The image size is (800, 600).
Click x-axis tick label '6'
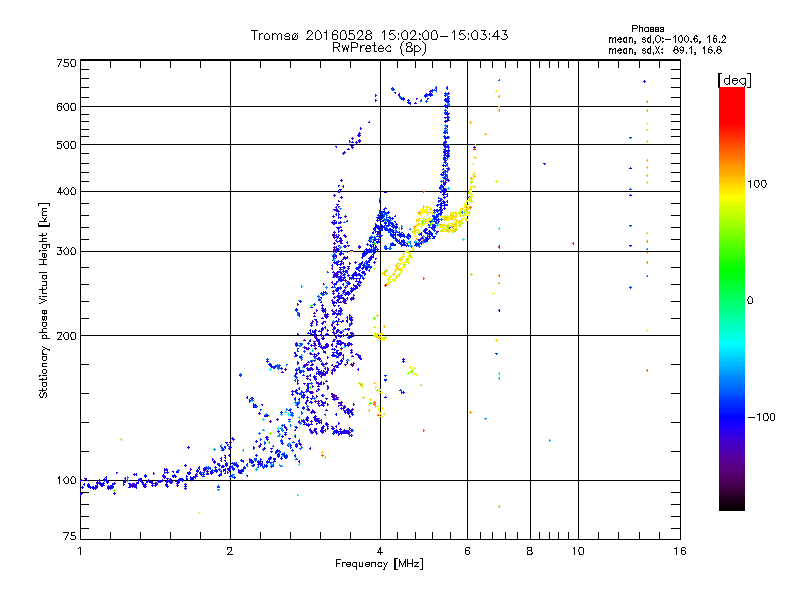point(467,551)
